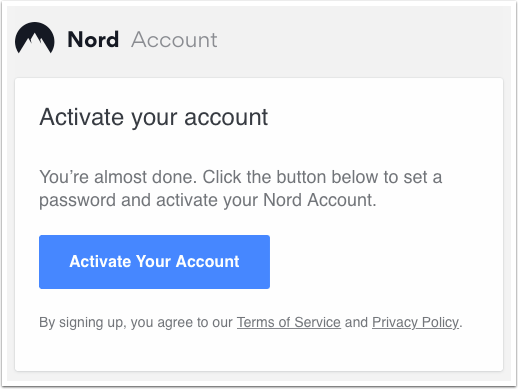Screen dimensions: 518x389
Task: Click the word "Account" on the blue button
Action: coord(207,261)
